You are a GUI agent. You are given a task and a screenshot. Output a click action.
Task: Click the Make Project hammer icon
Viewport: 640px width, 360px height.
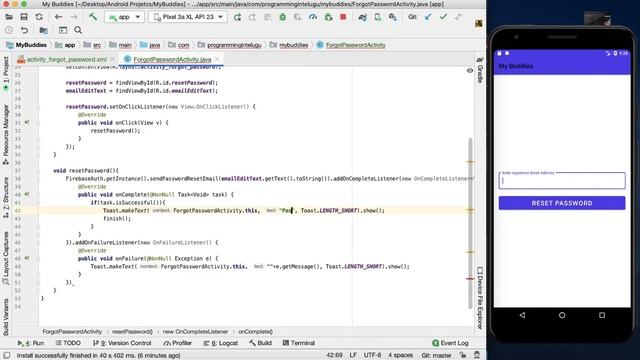click(93, 17)
